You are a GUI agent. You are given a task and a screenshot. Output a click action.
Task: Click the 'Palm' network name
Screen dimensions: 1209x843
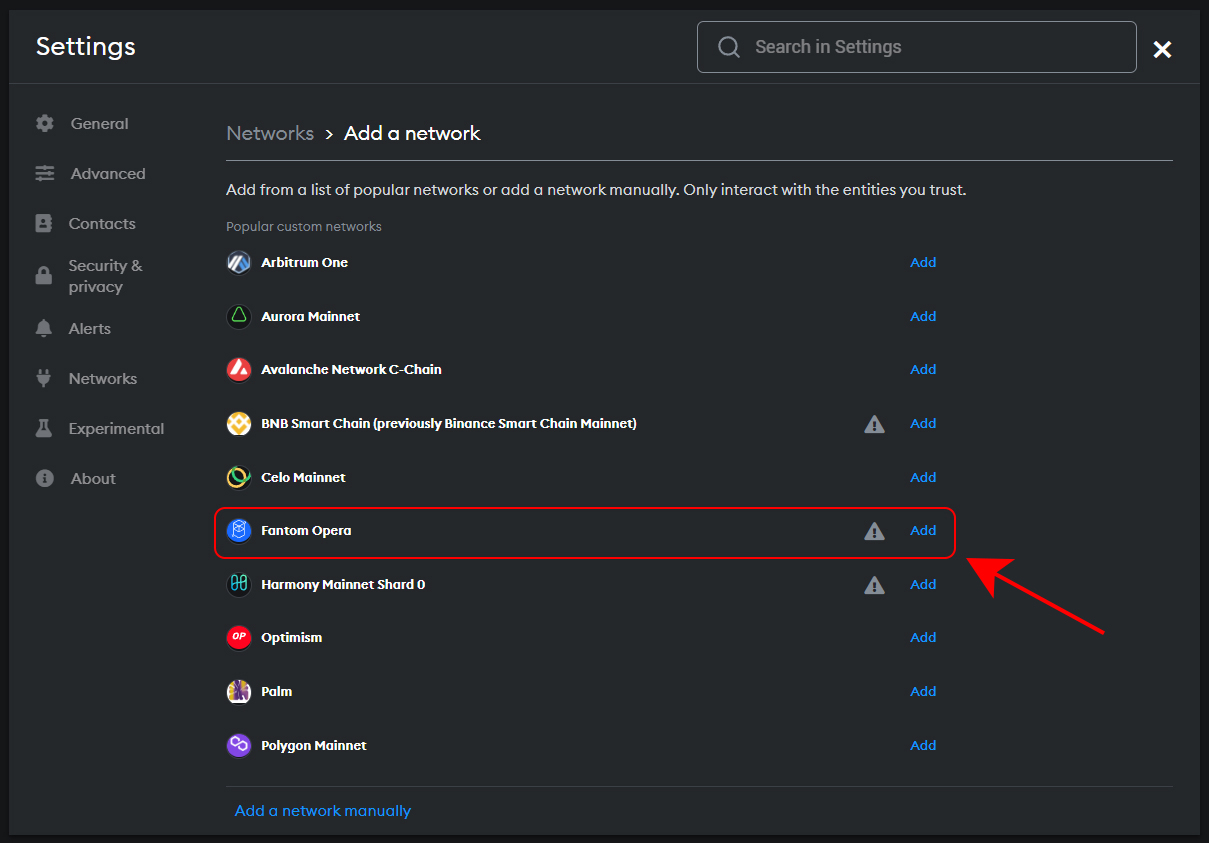276,692
